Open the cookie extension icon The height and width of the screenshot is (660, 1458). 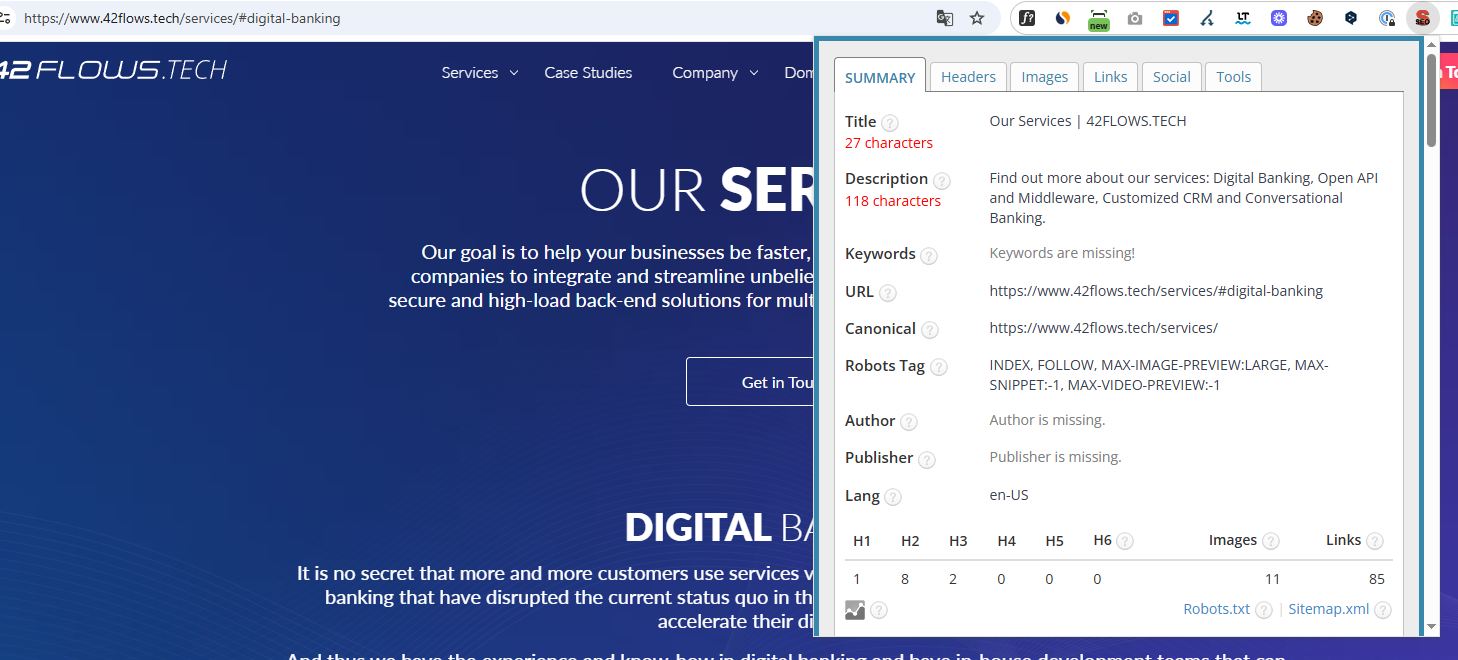pos(1315,18)
